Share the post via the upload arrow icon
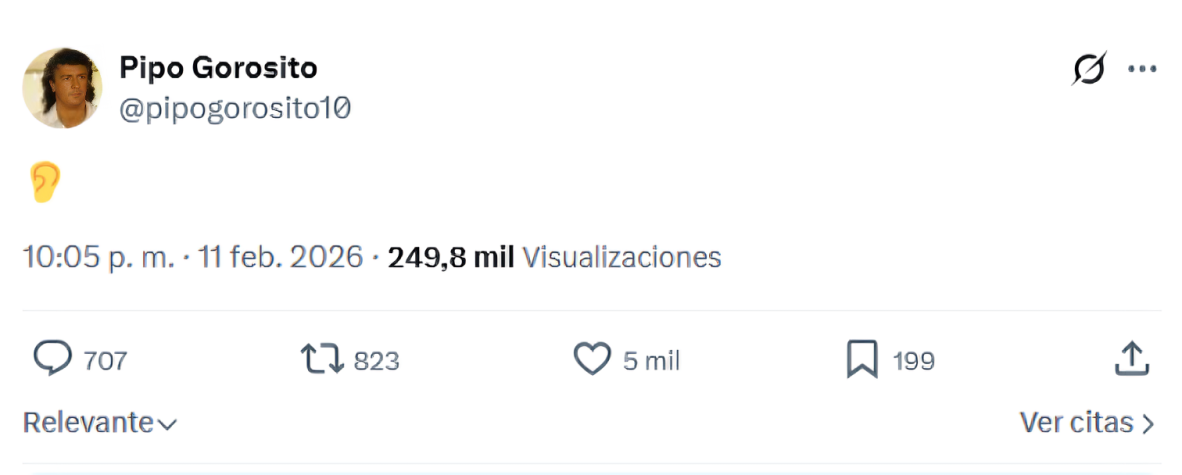 pyautogui.click(x=1130, y=359)
